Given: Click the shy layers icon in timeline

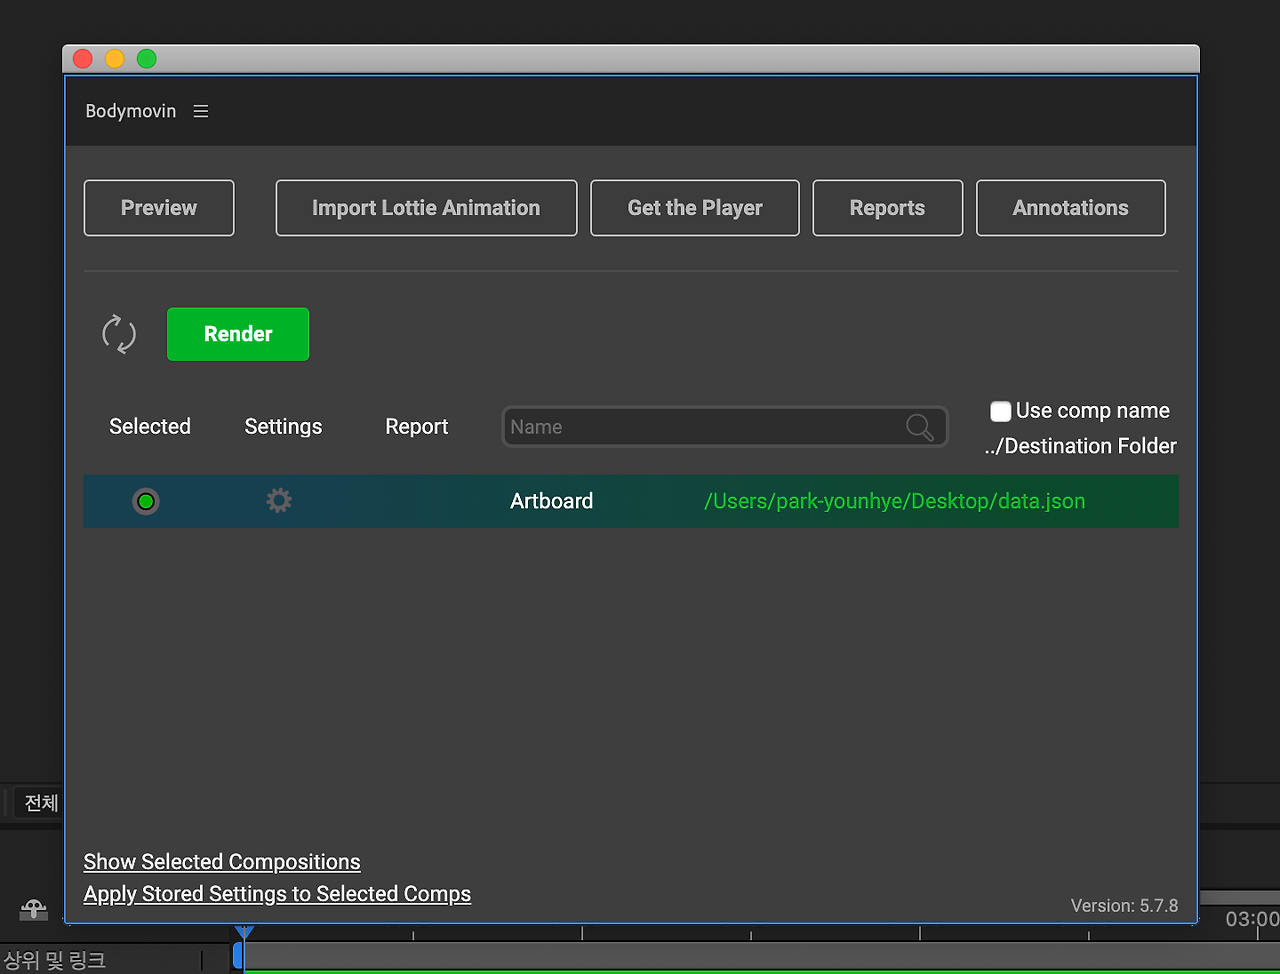Looking at the screenshot, I should (34, 910).
